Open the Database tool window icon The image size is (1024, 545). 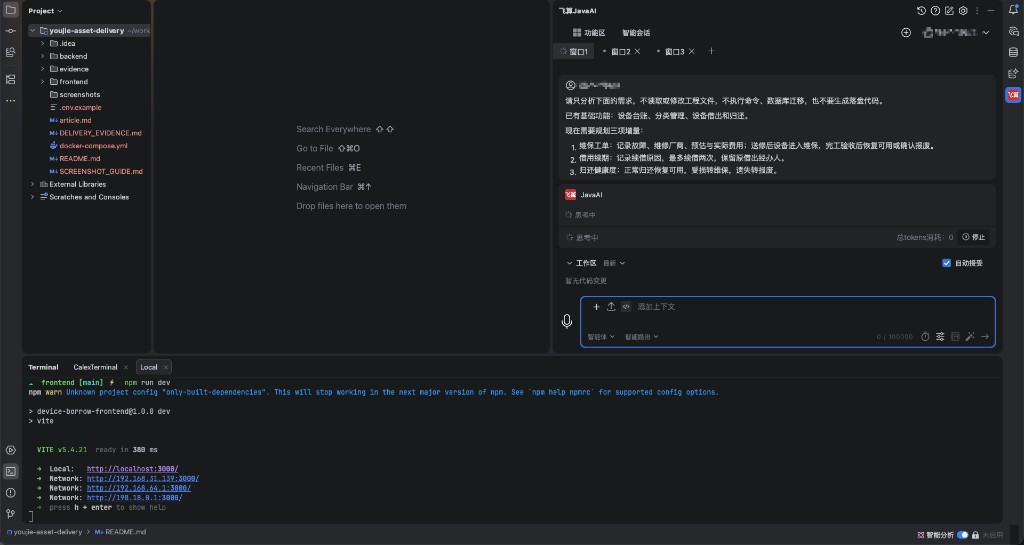click(1013, 52)
